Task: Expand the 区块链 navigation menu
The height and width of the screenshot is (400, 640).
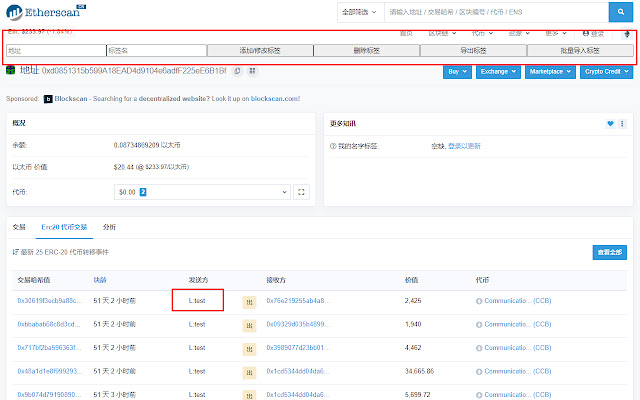Action: [x=442, y=33]
